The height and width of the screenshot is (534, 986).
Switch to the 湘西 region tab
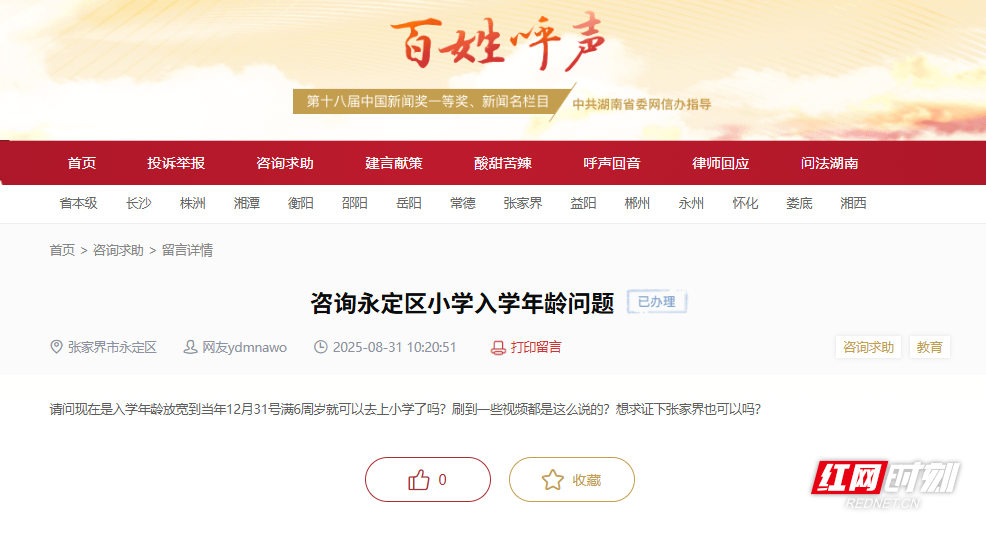pyautogui.click(x=853, y=203)
